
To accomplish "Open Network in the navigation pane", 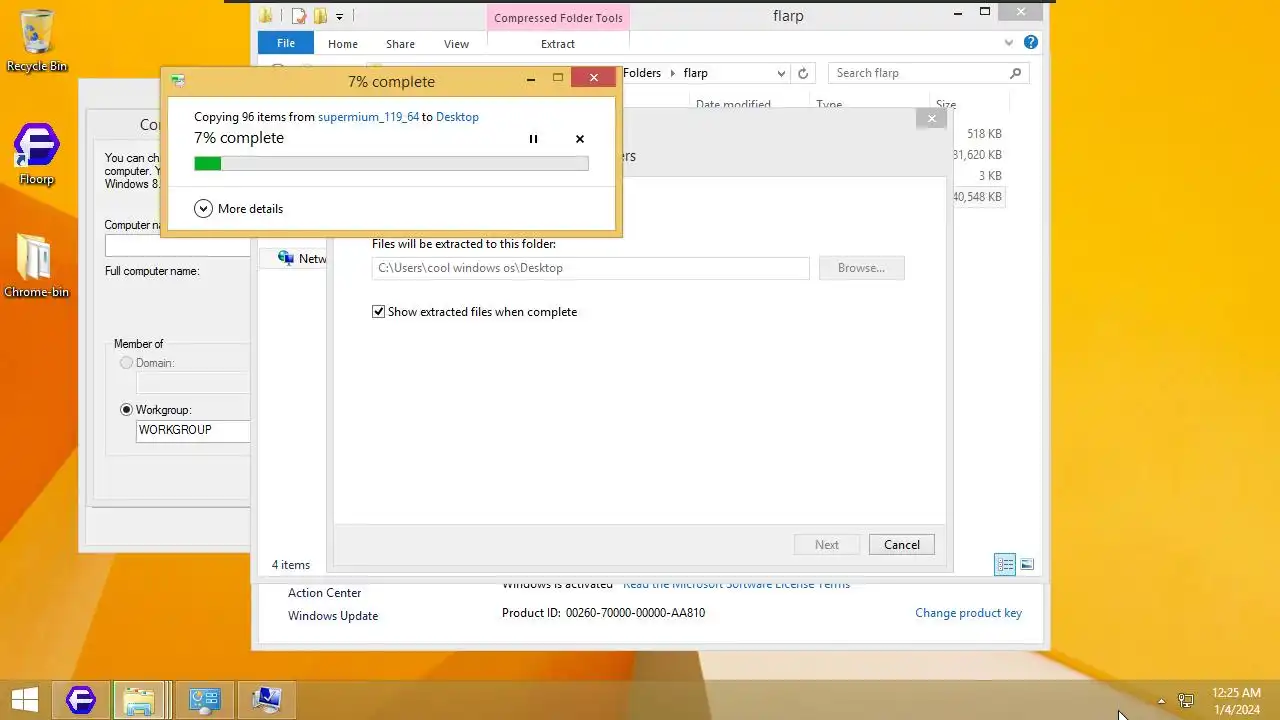I will [x=302, y=258].
